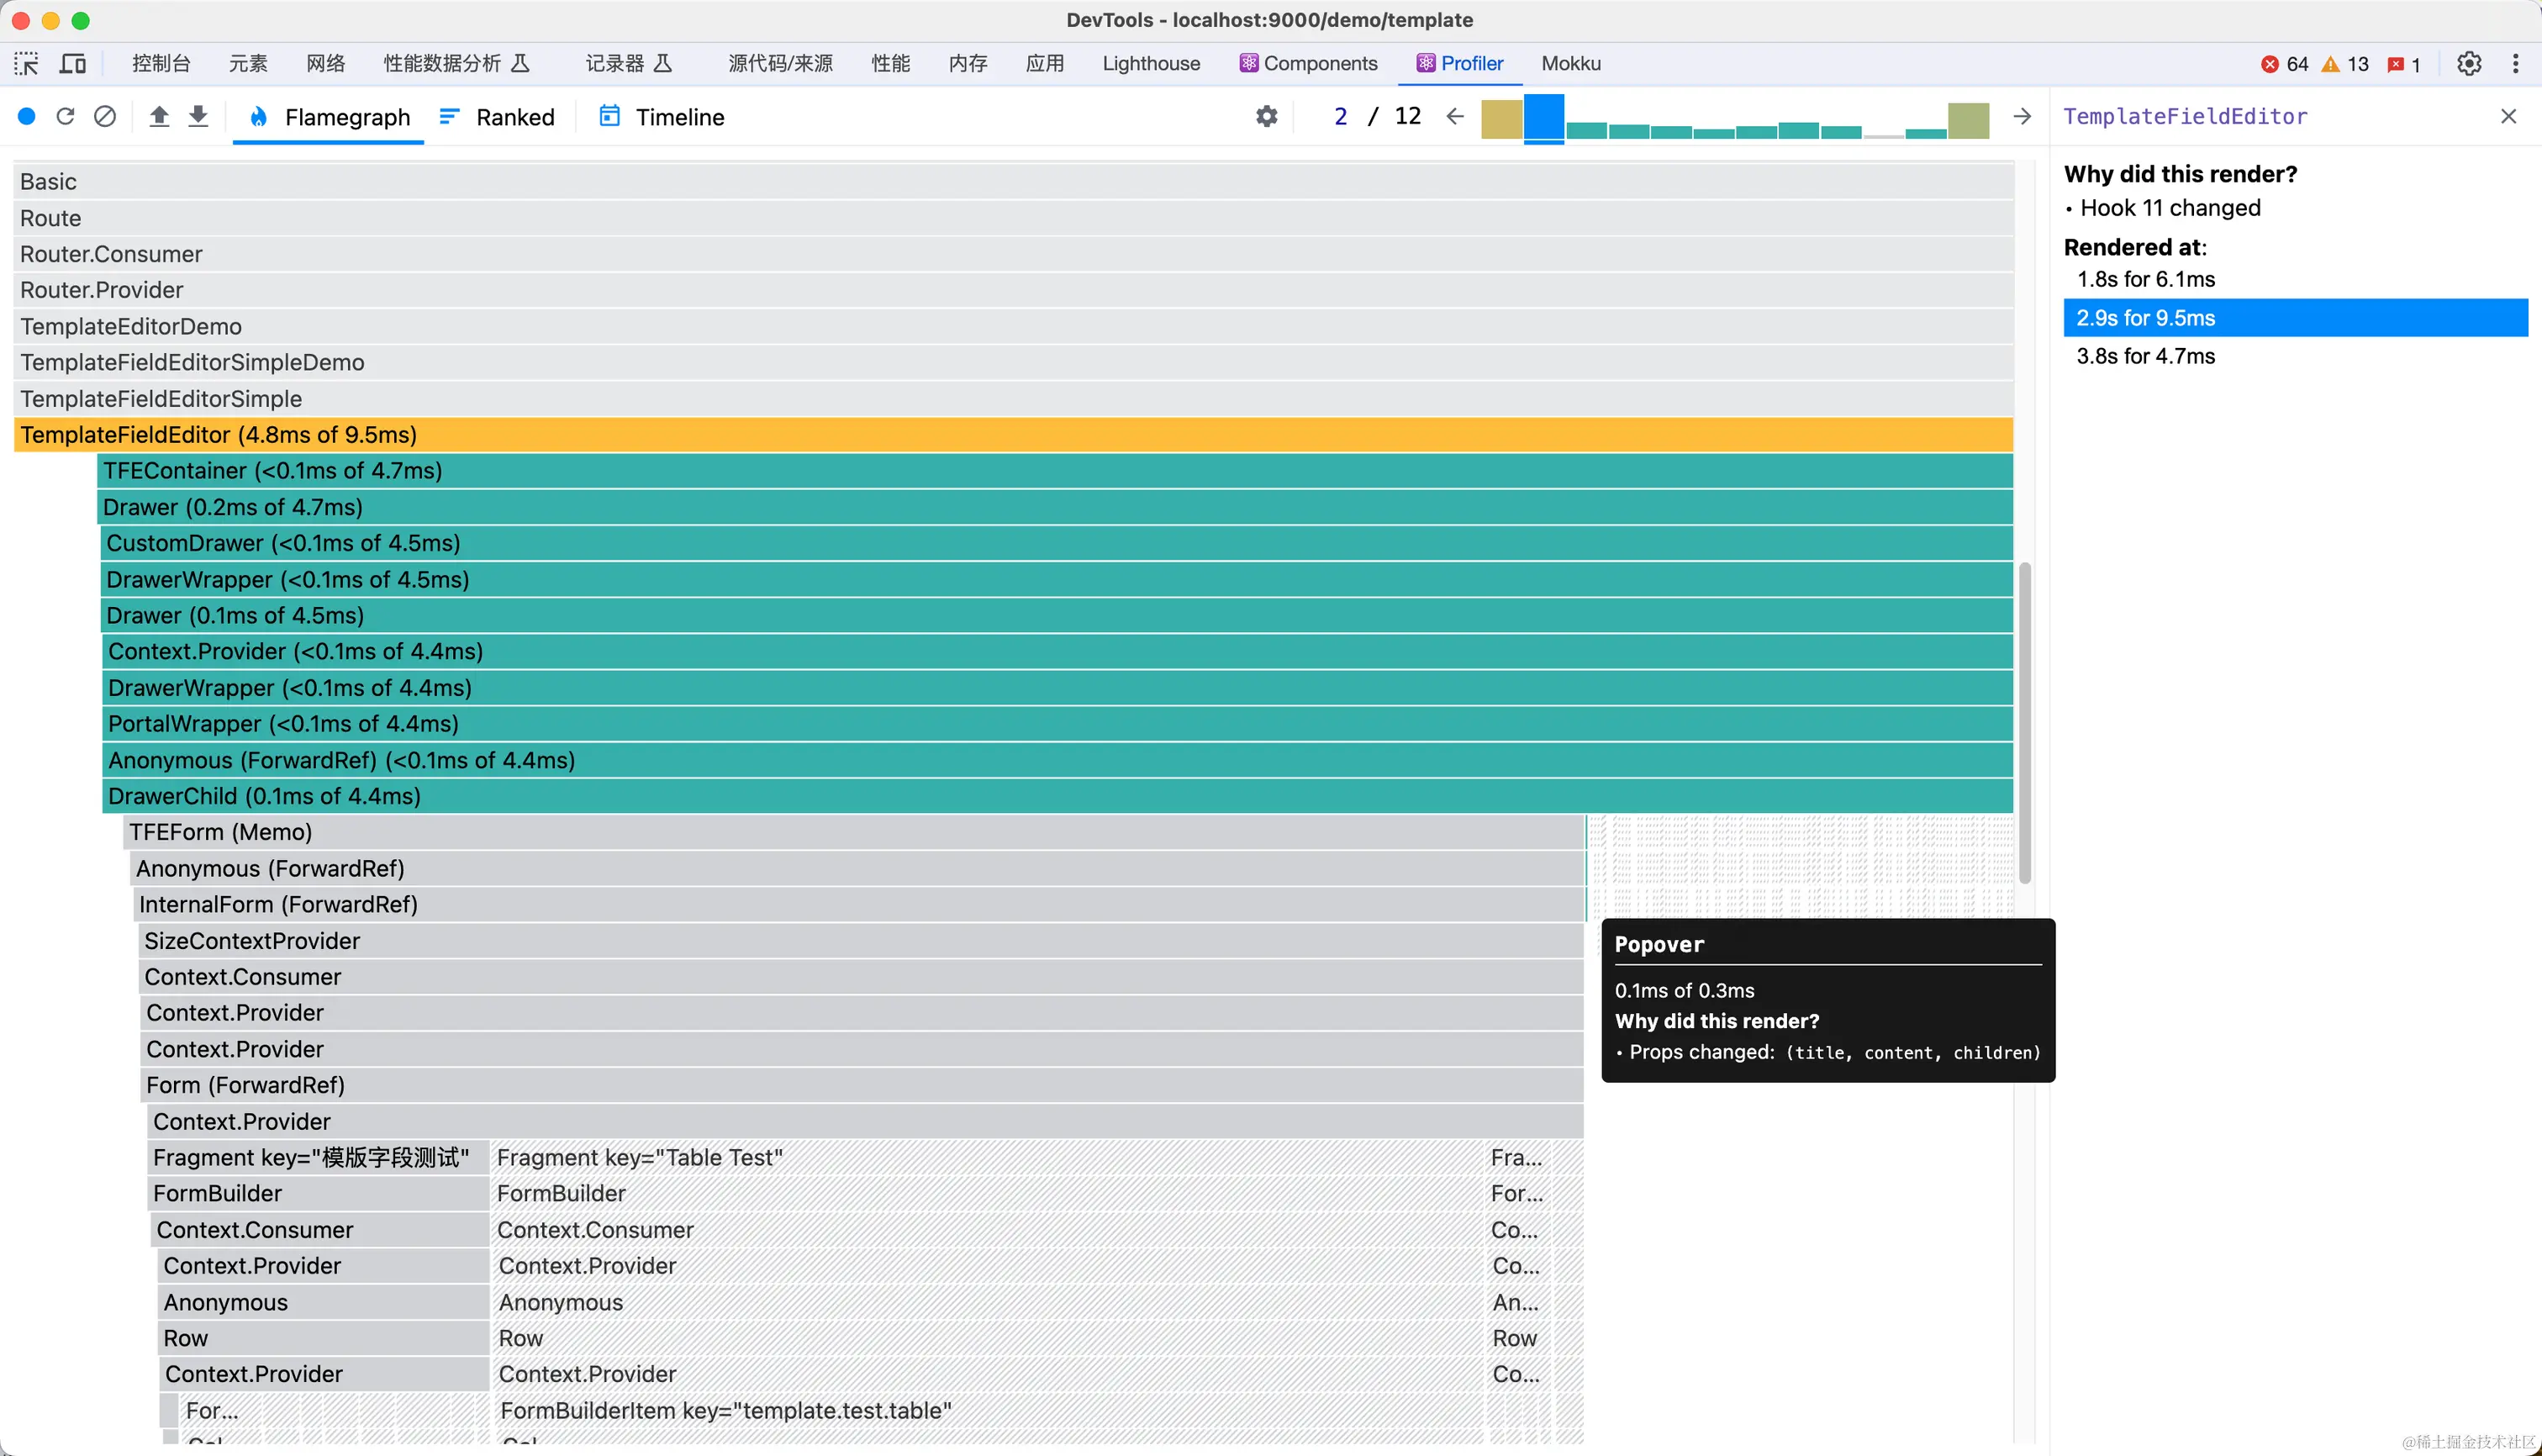Go to next commit arrow
2542x1456 pixels.
[x=2022, y=117]
